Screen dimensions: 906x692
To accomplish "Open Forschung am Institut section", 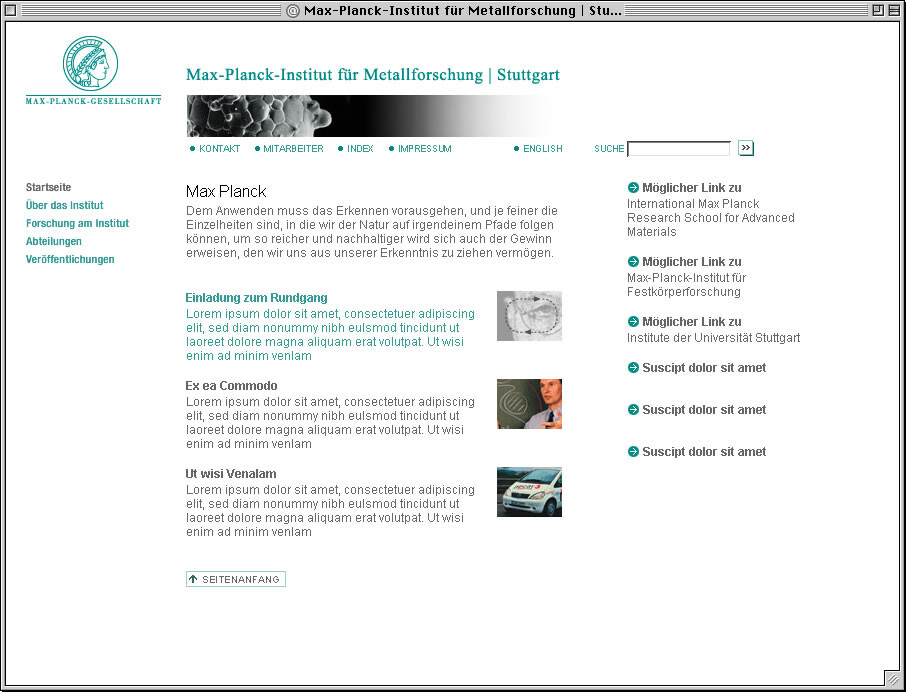I will 77,223.
